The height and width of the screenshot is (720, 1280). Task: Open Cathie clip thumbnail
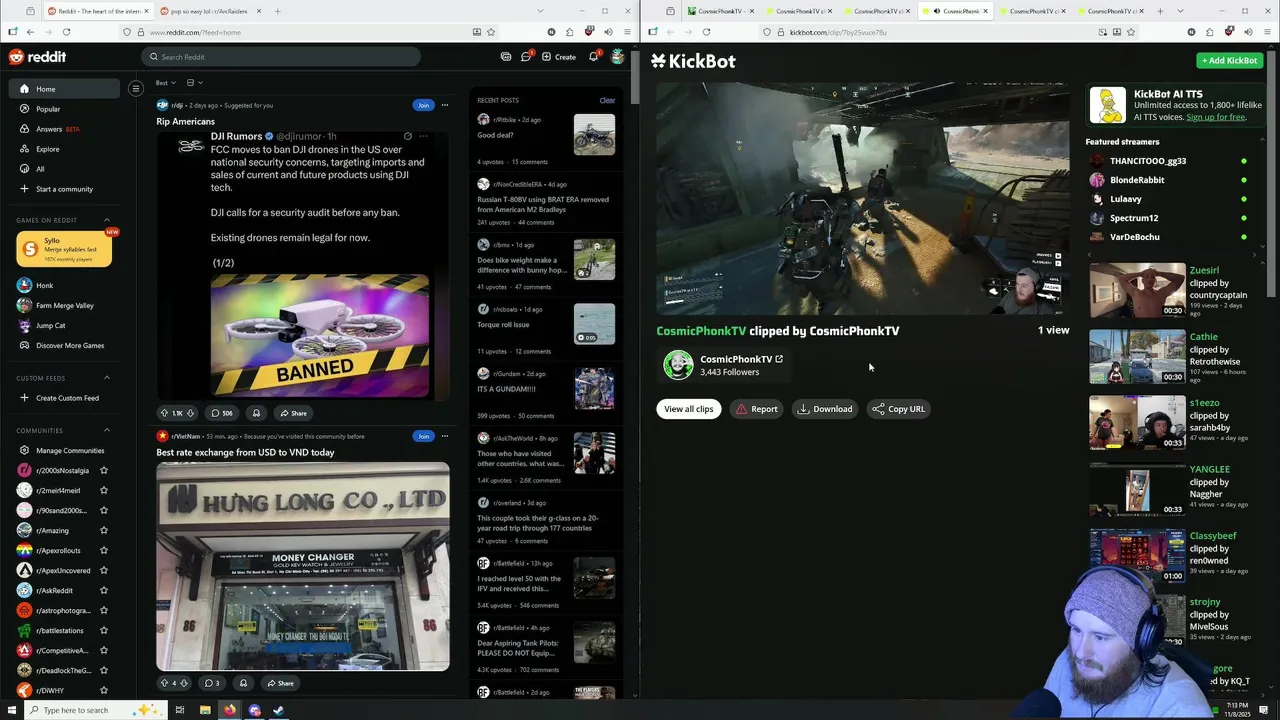coord(1137,357)
